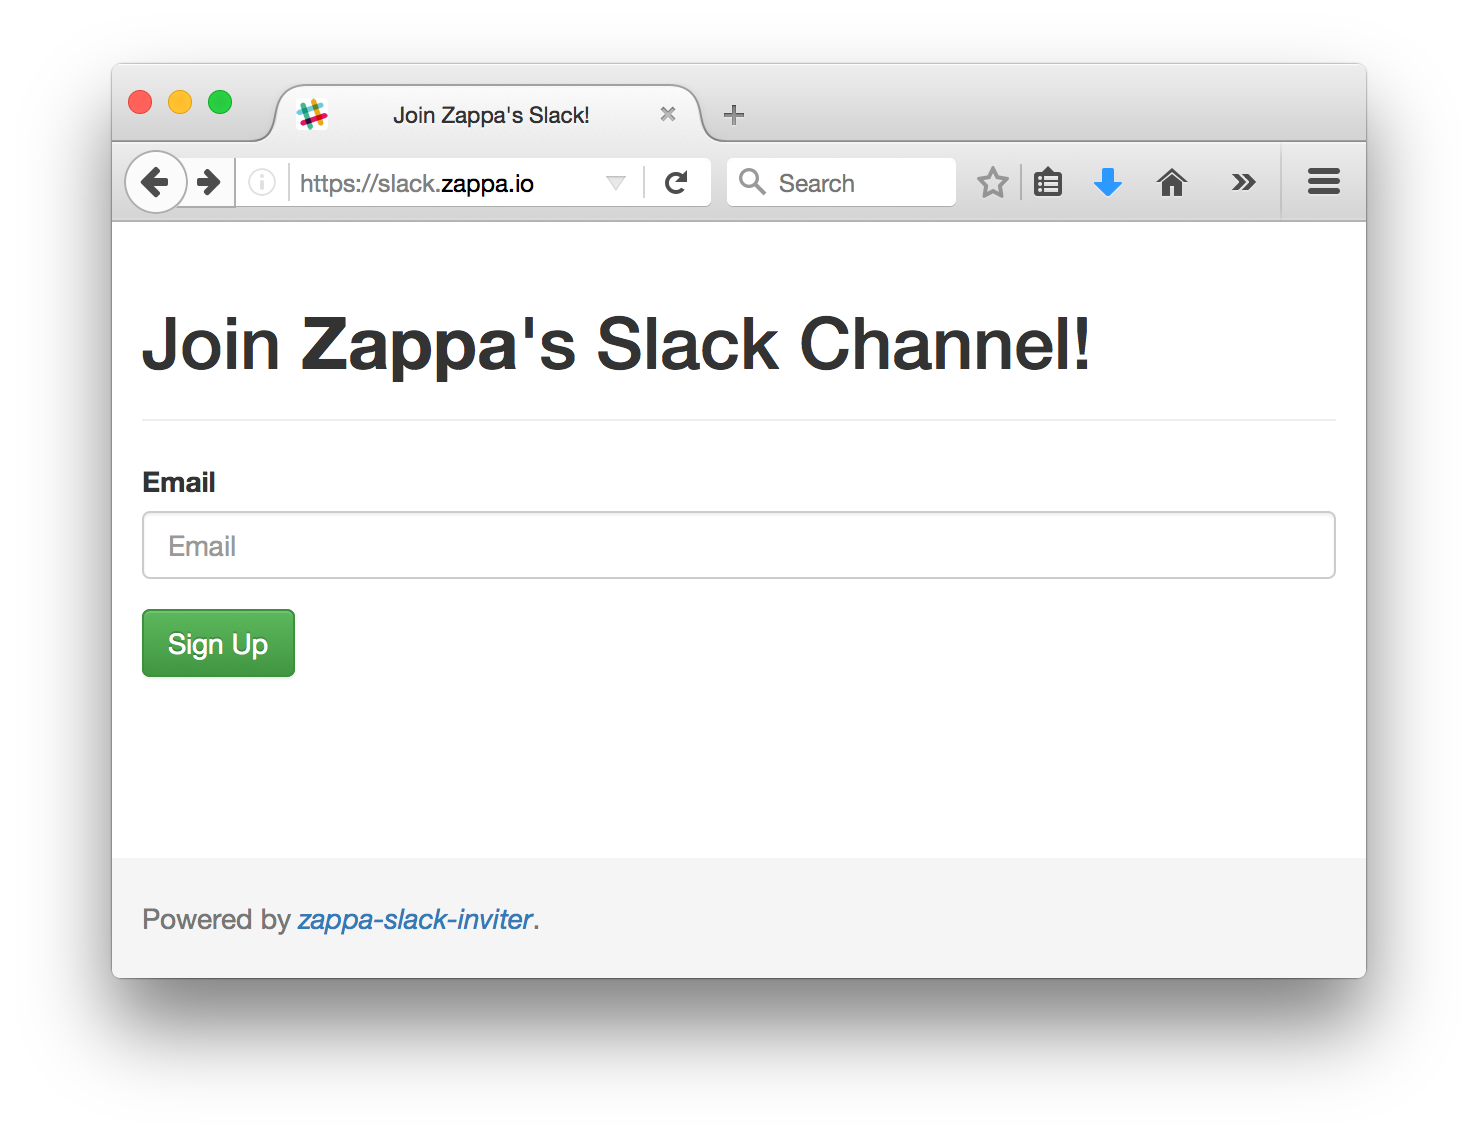Maximize window with the green button

tap(220, 102)
